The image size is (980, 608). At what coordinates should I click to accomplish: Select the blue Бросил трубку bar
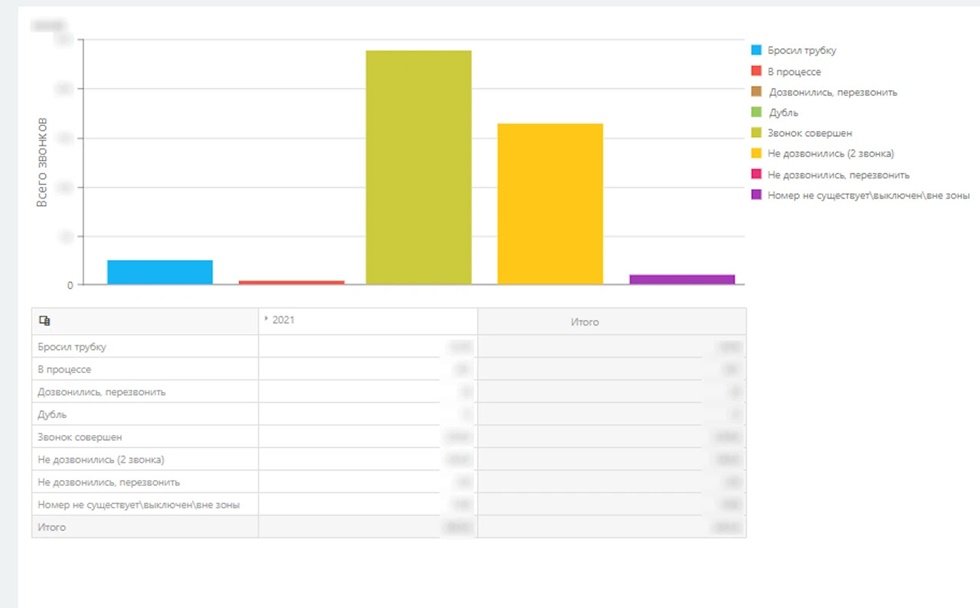[x=160, y=272]
